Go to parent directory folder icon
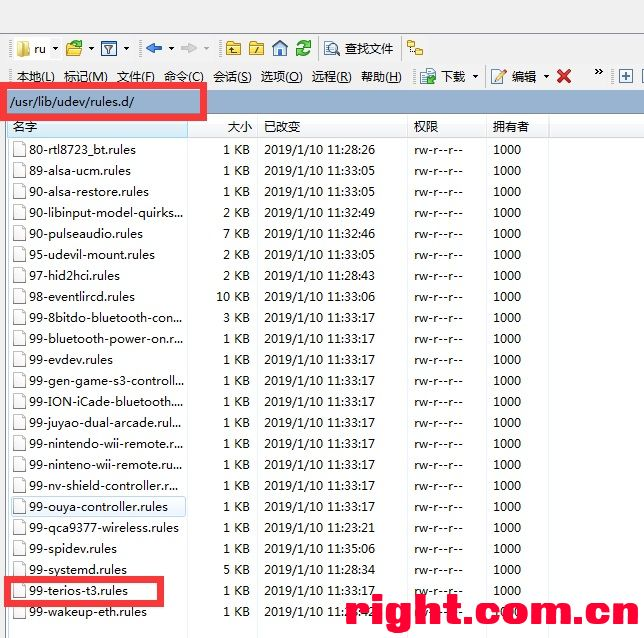 [x=233, y=48]
